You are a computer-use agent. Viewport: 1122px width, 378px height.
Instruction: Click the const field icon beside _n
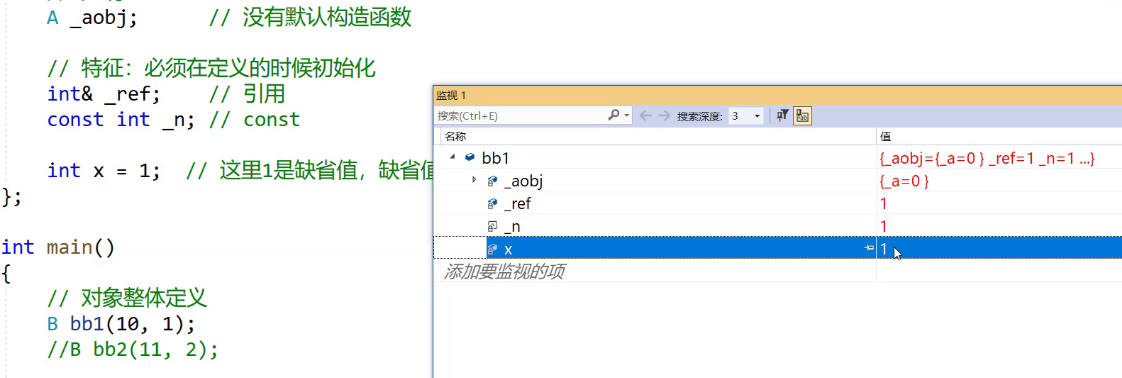pyautogui.click(x=492, y=227)
